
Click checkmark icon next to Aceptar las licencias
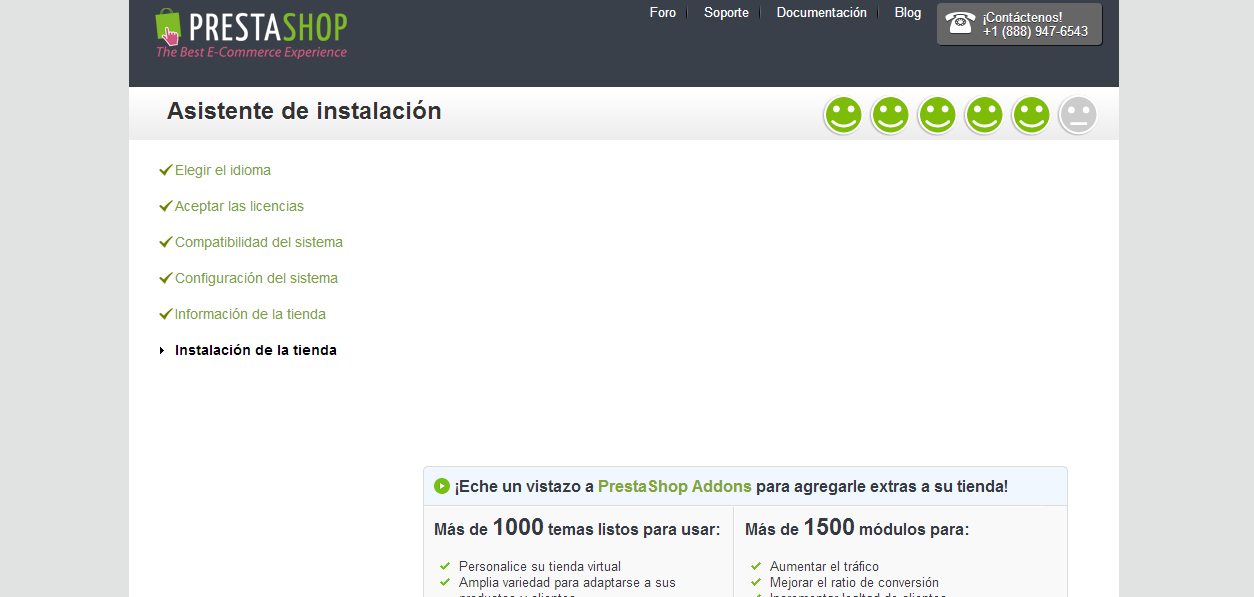click(x=166, y=206)
